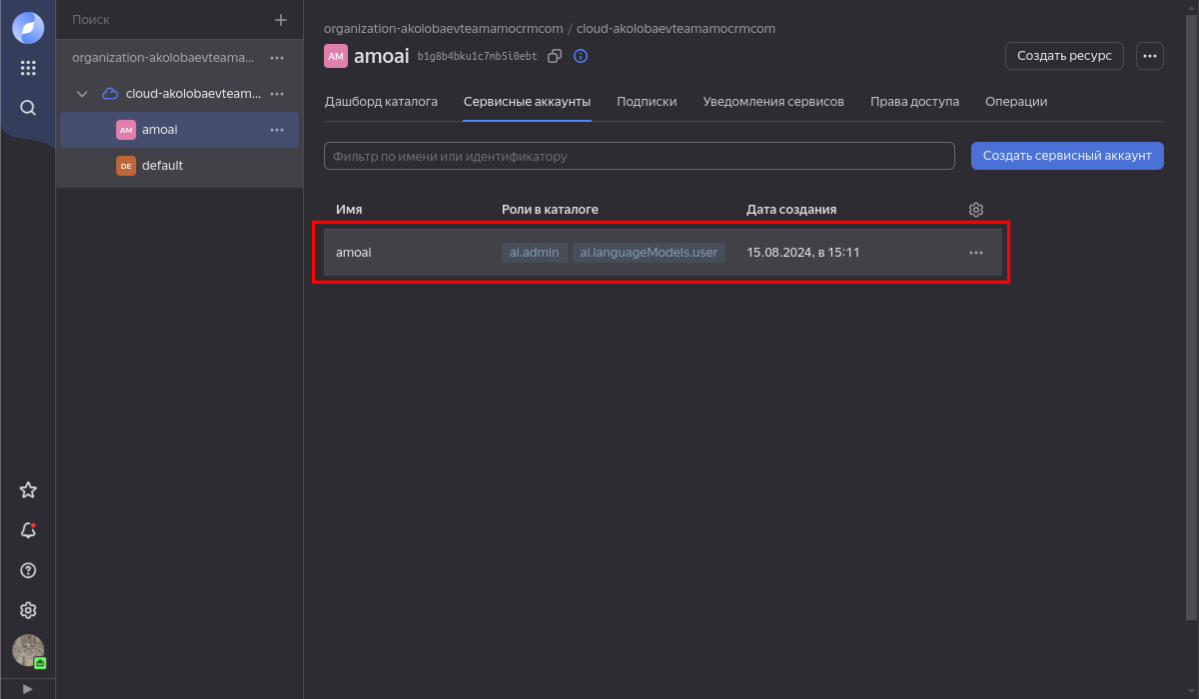
Task: Click the Создать ресурс button
Action: point(1064,56)
